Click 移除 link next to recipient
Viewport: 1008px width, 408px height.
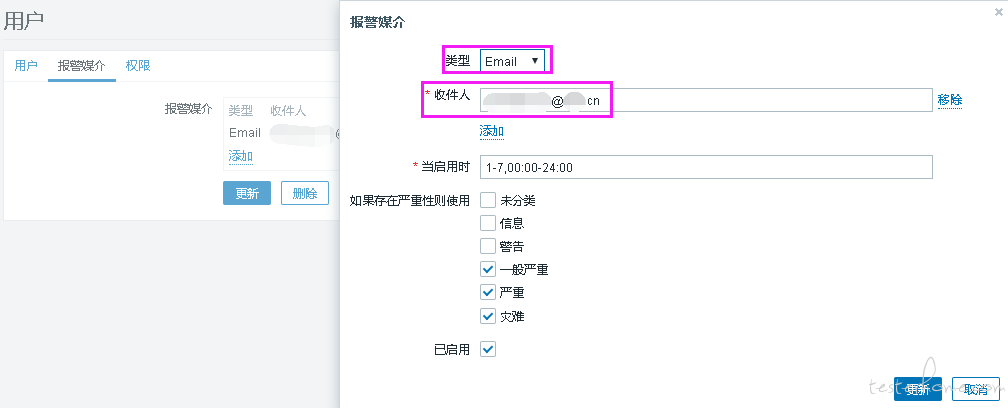950,100
